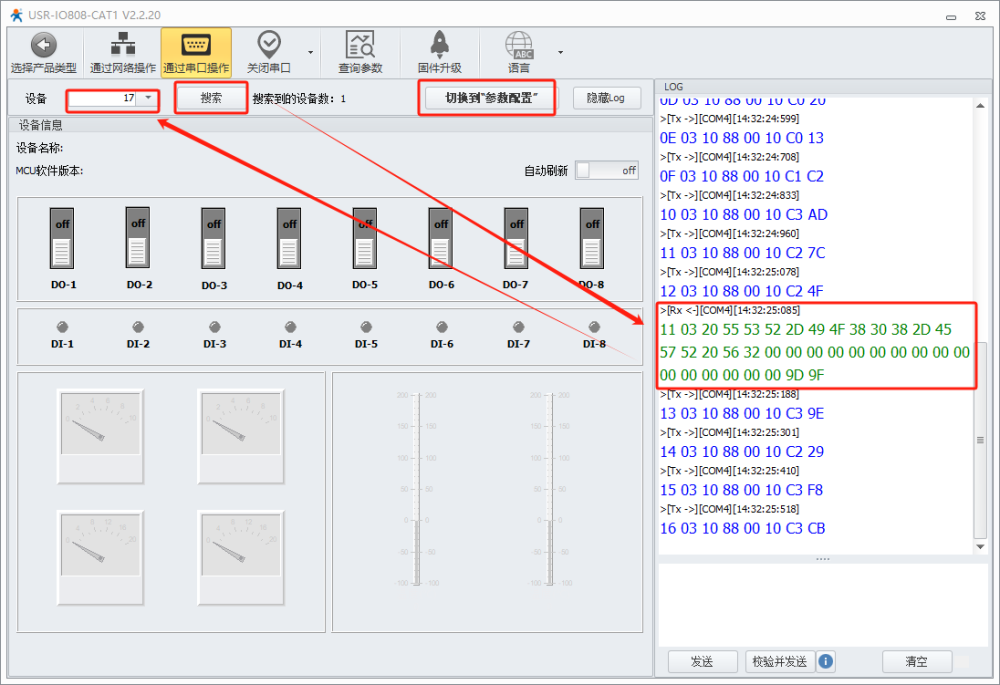Select the 通过网络操作 network icon
The width and height of the screenshot is (1000, 685).
(x=122, y=45)
